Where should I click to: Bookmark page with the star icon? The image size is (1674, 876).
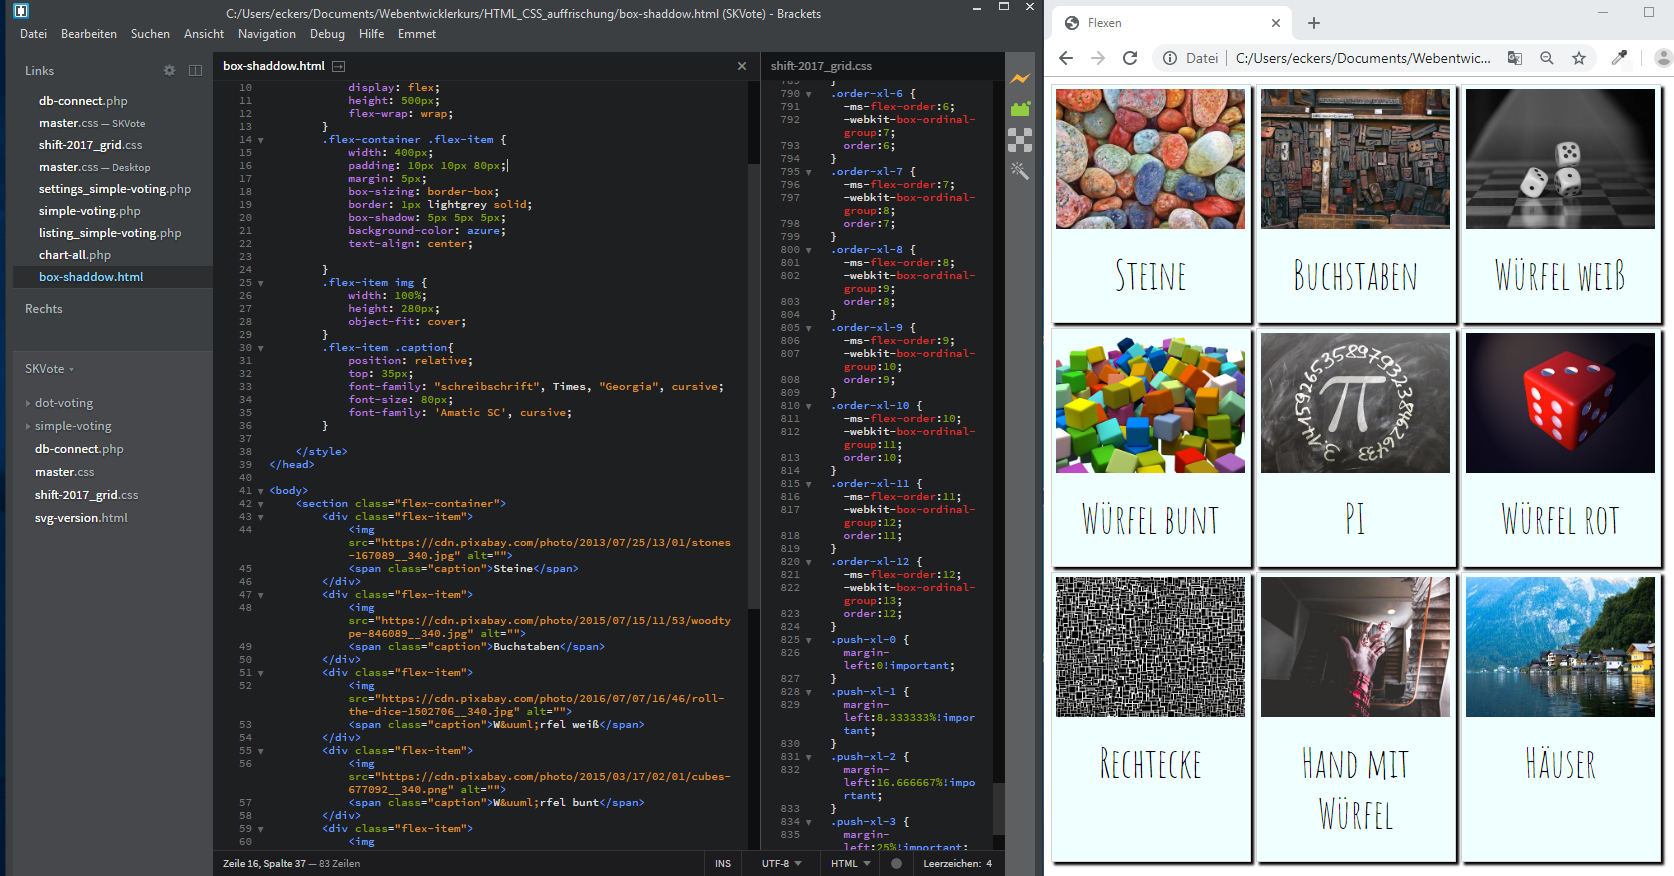click(1579, 58)
